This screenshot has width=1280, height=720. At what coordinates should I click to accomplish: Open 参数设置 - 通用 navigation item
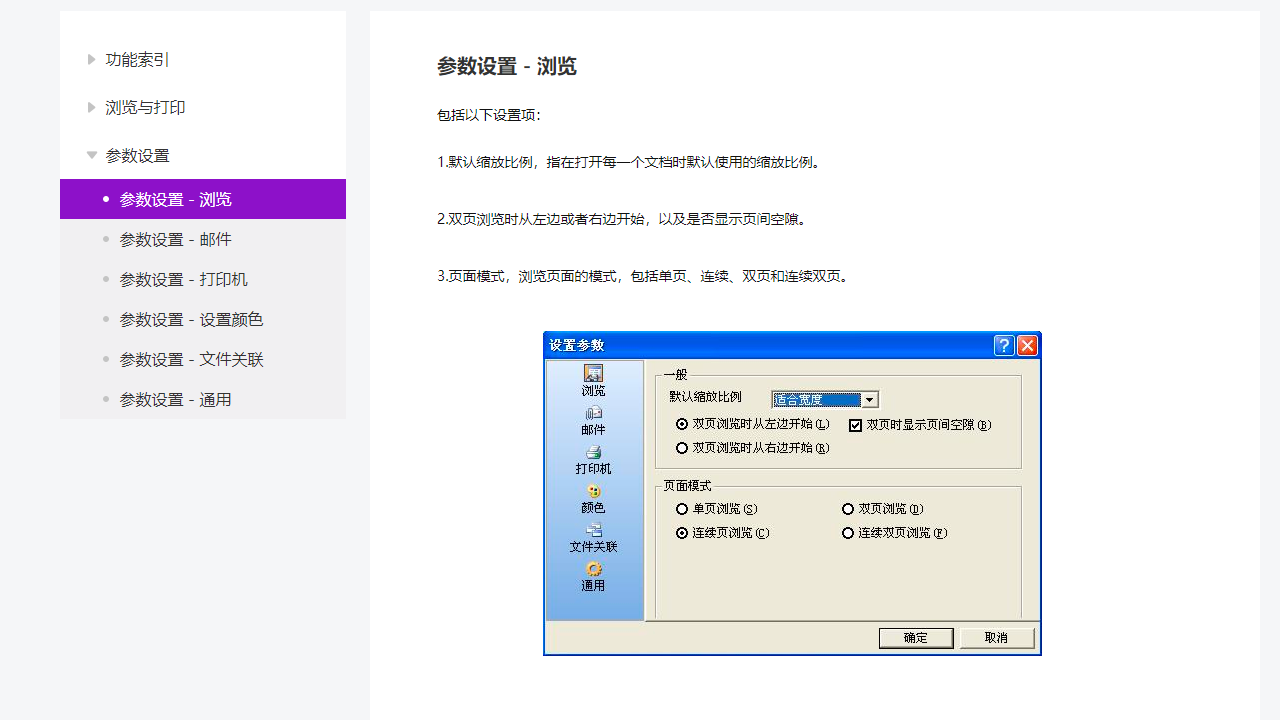click(x=175, y=399)
